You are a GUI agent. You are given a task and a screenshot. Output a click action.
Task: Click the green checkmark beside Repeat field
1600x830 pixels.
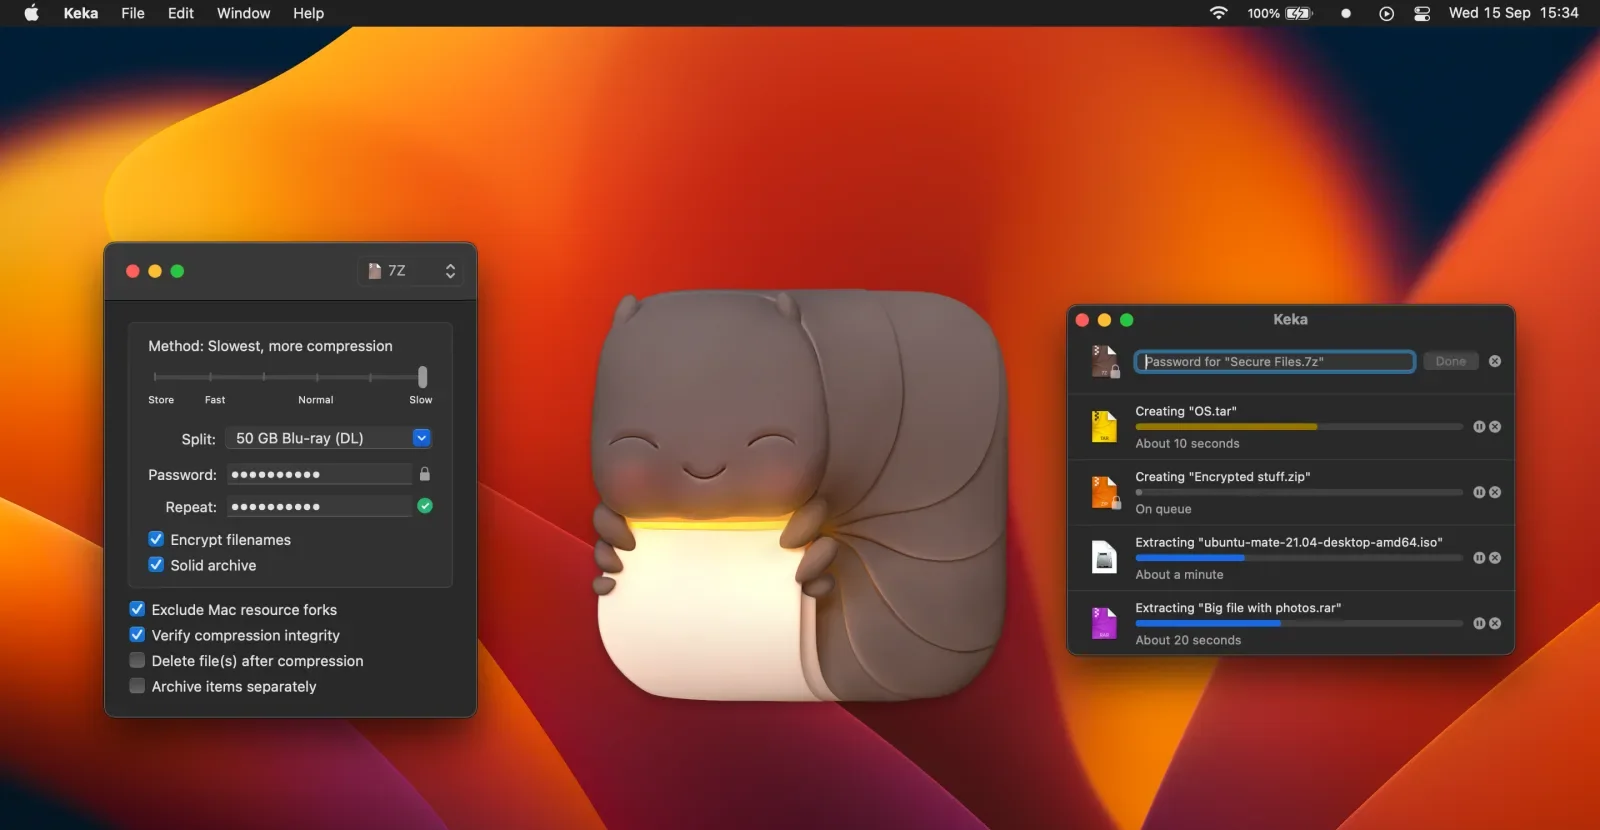point(425,506)
